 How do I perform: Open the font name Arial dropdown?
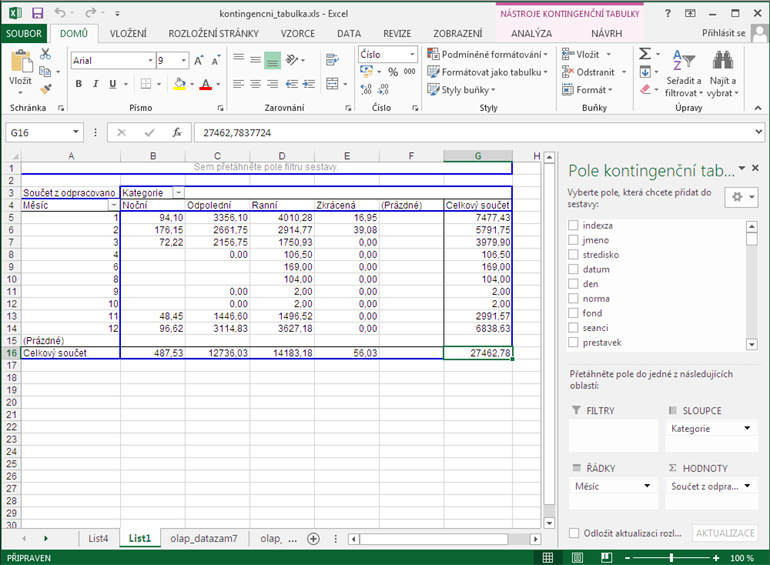pyautogui.click(x=150, y=60)
